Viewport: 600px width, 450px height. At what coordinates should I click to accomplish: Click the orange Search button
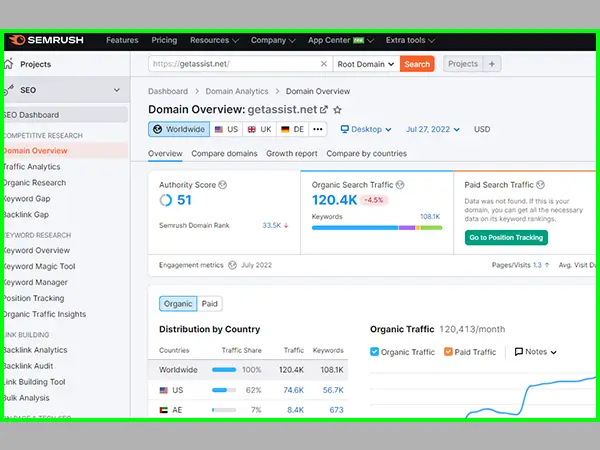coord(417,64)
